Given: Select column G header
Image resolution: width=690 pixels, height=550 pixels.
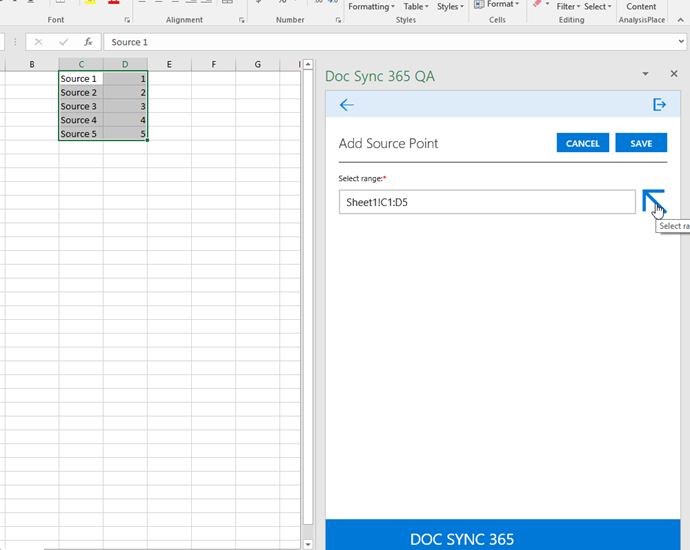Looking at the screenshot, I should [257, 64].
